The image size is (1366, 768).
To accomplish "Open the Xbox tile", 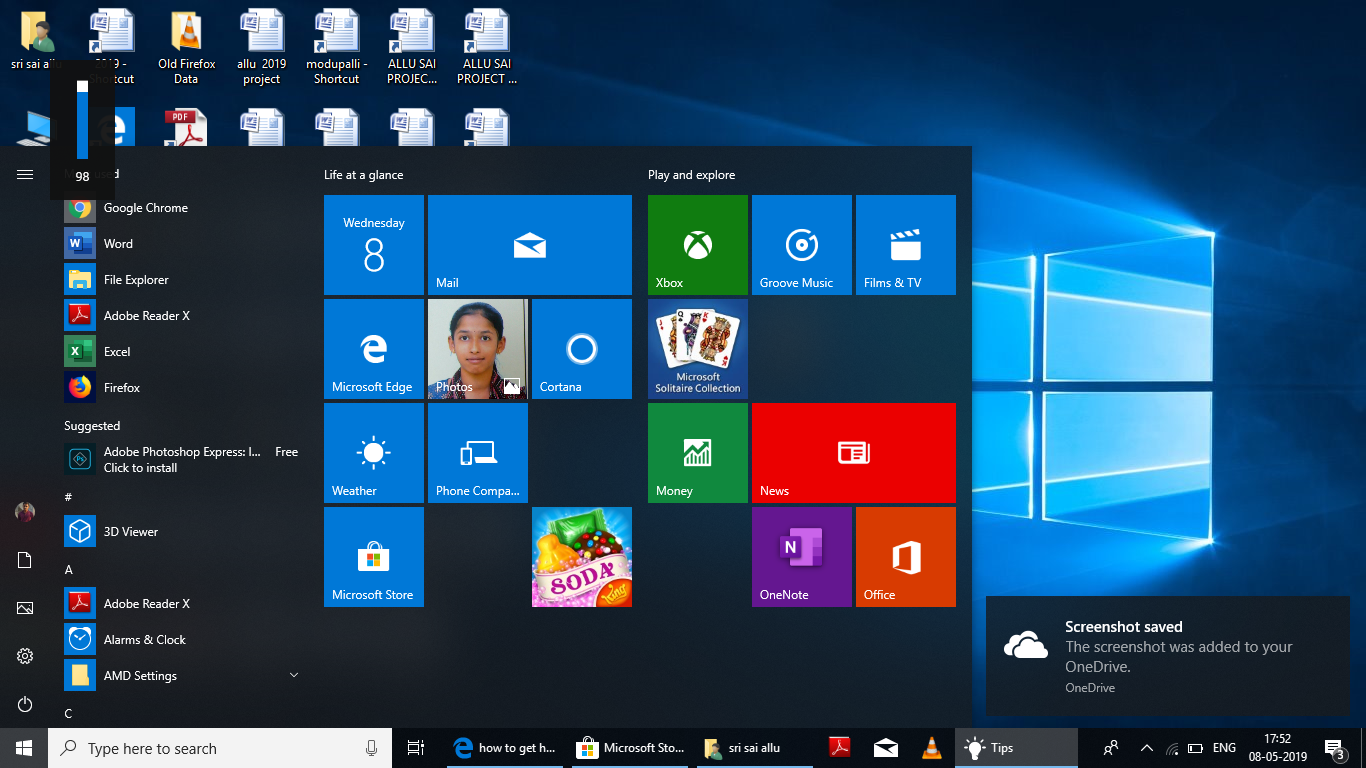I will point(698,245).
